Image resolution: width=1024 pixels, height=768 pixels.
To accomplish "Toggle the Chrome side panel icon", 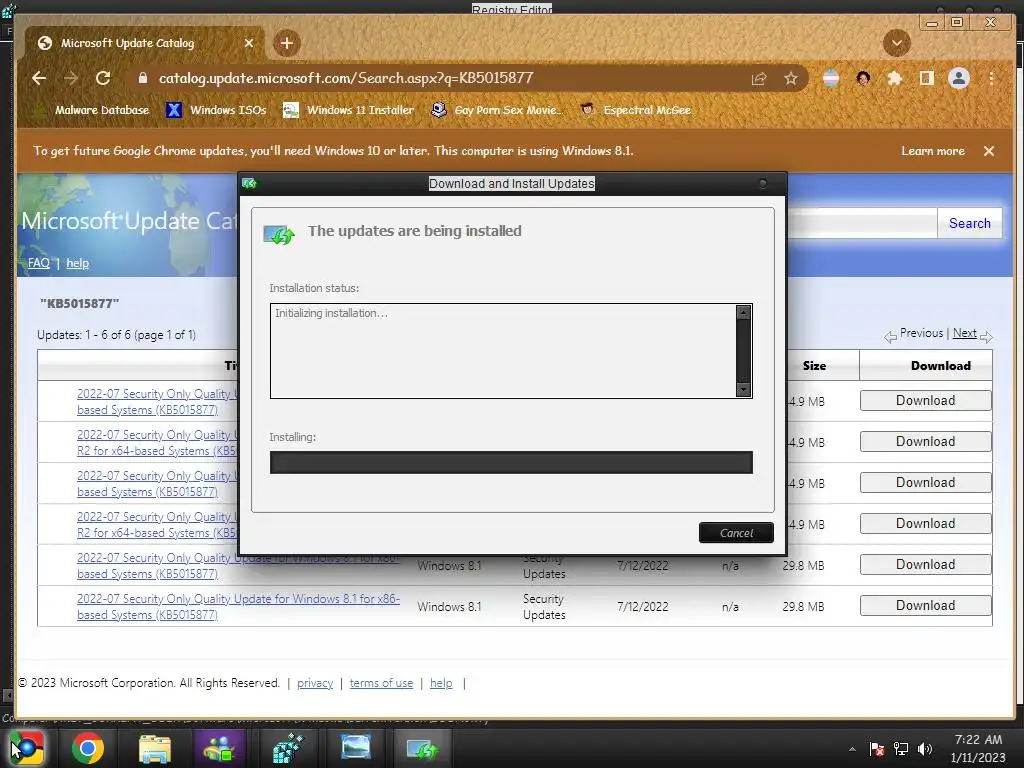I will pos(926,79).
